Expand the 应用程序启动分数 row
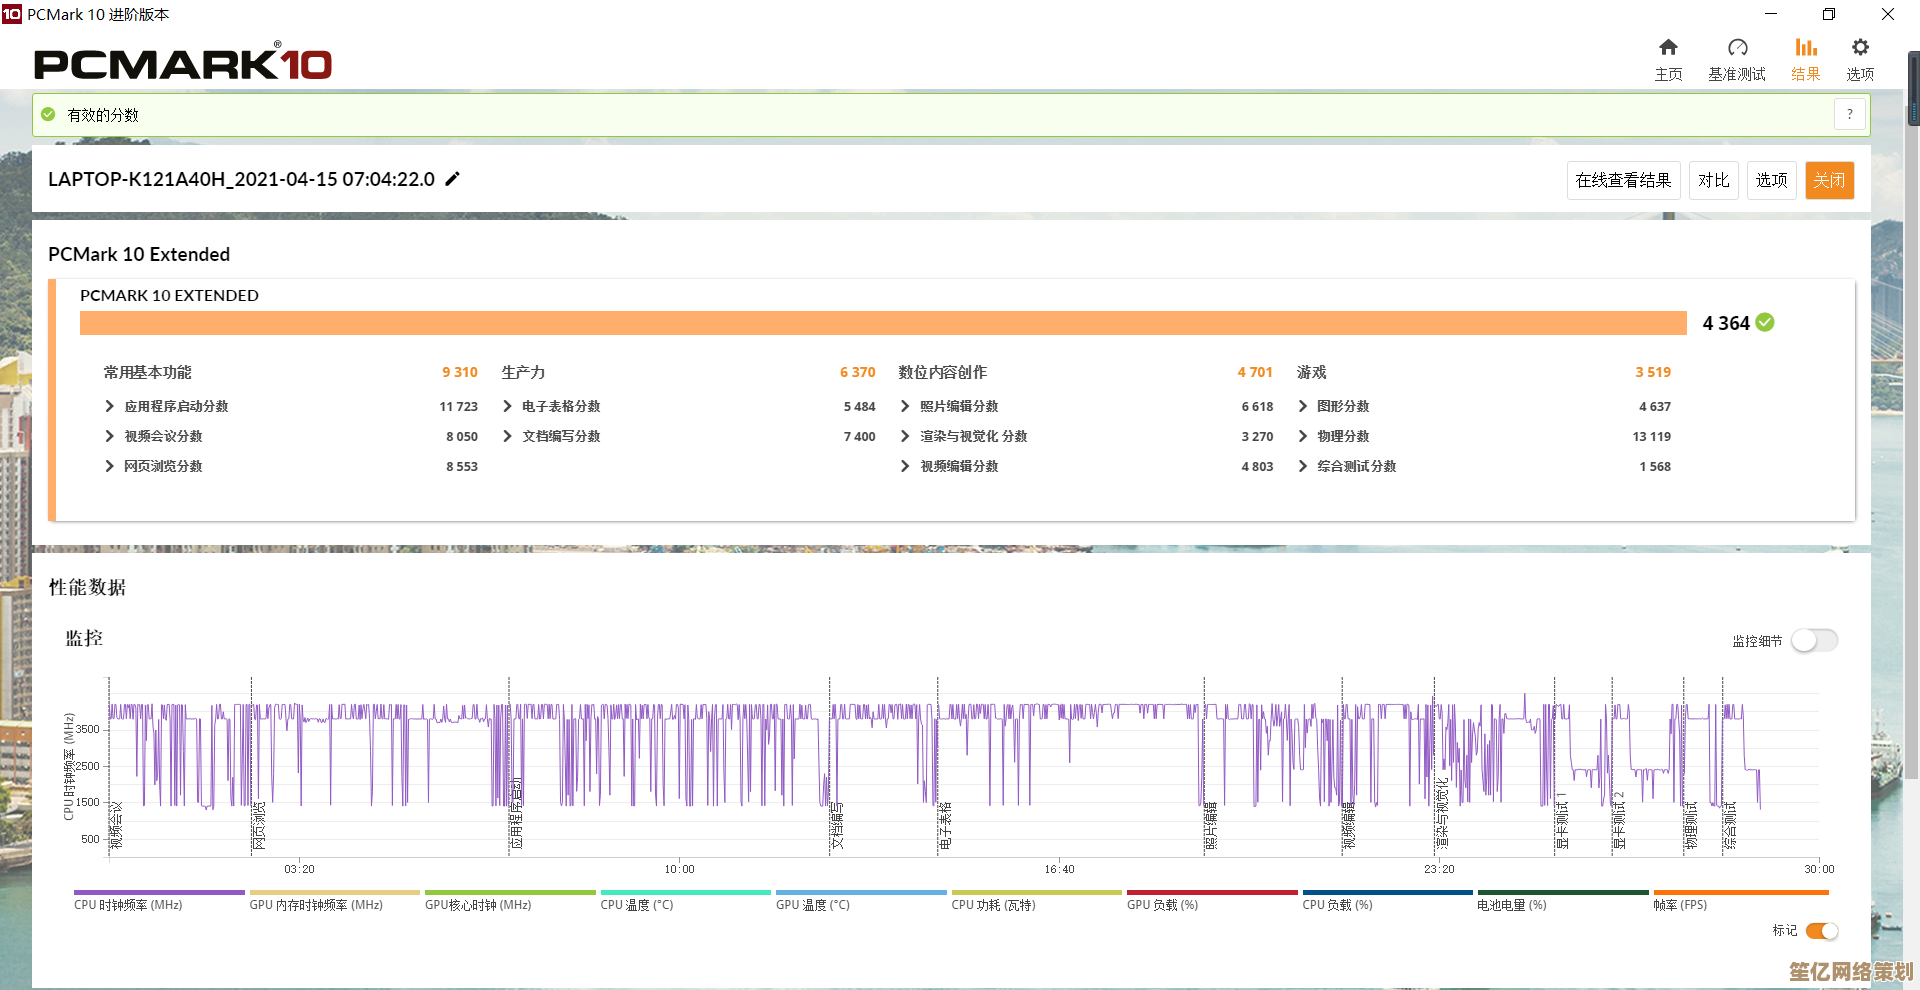 [x=110, y=406]
